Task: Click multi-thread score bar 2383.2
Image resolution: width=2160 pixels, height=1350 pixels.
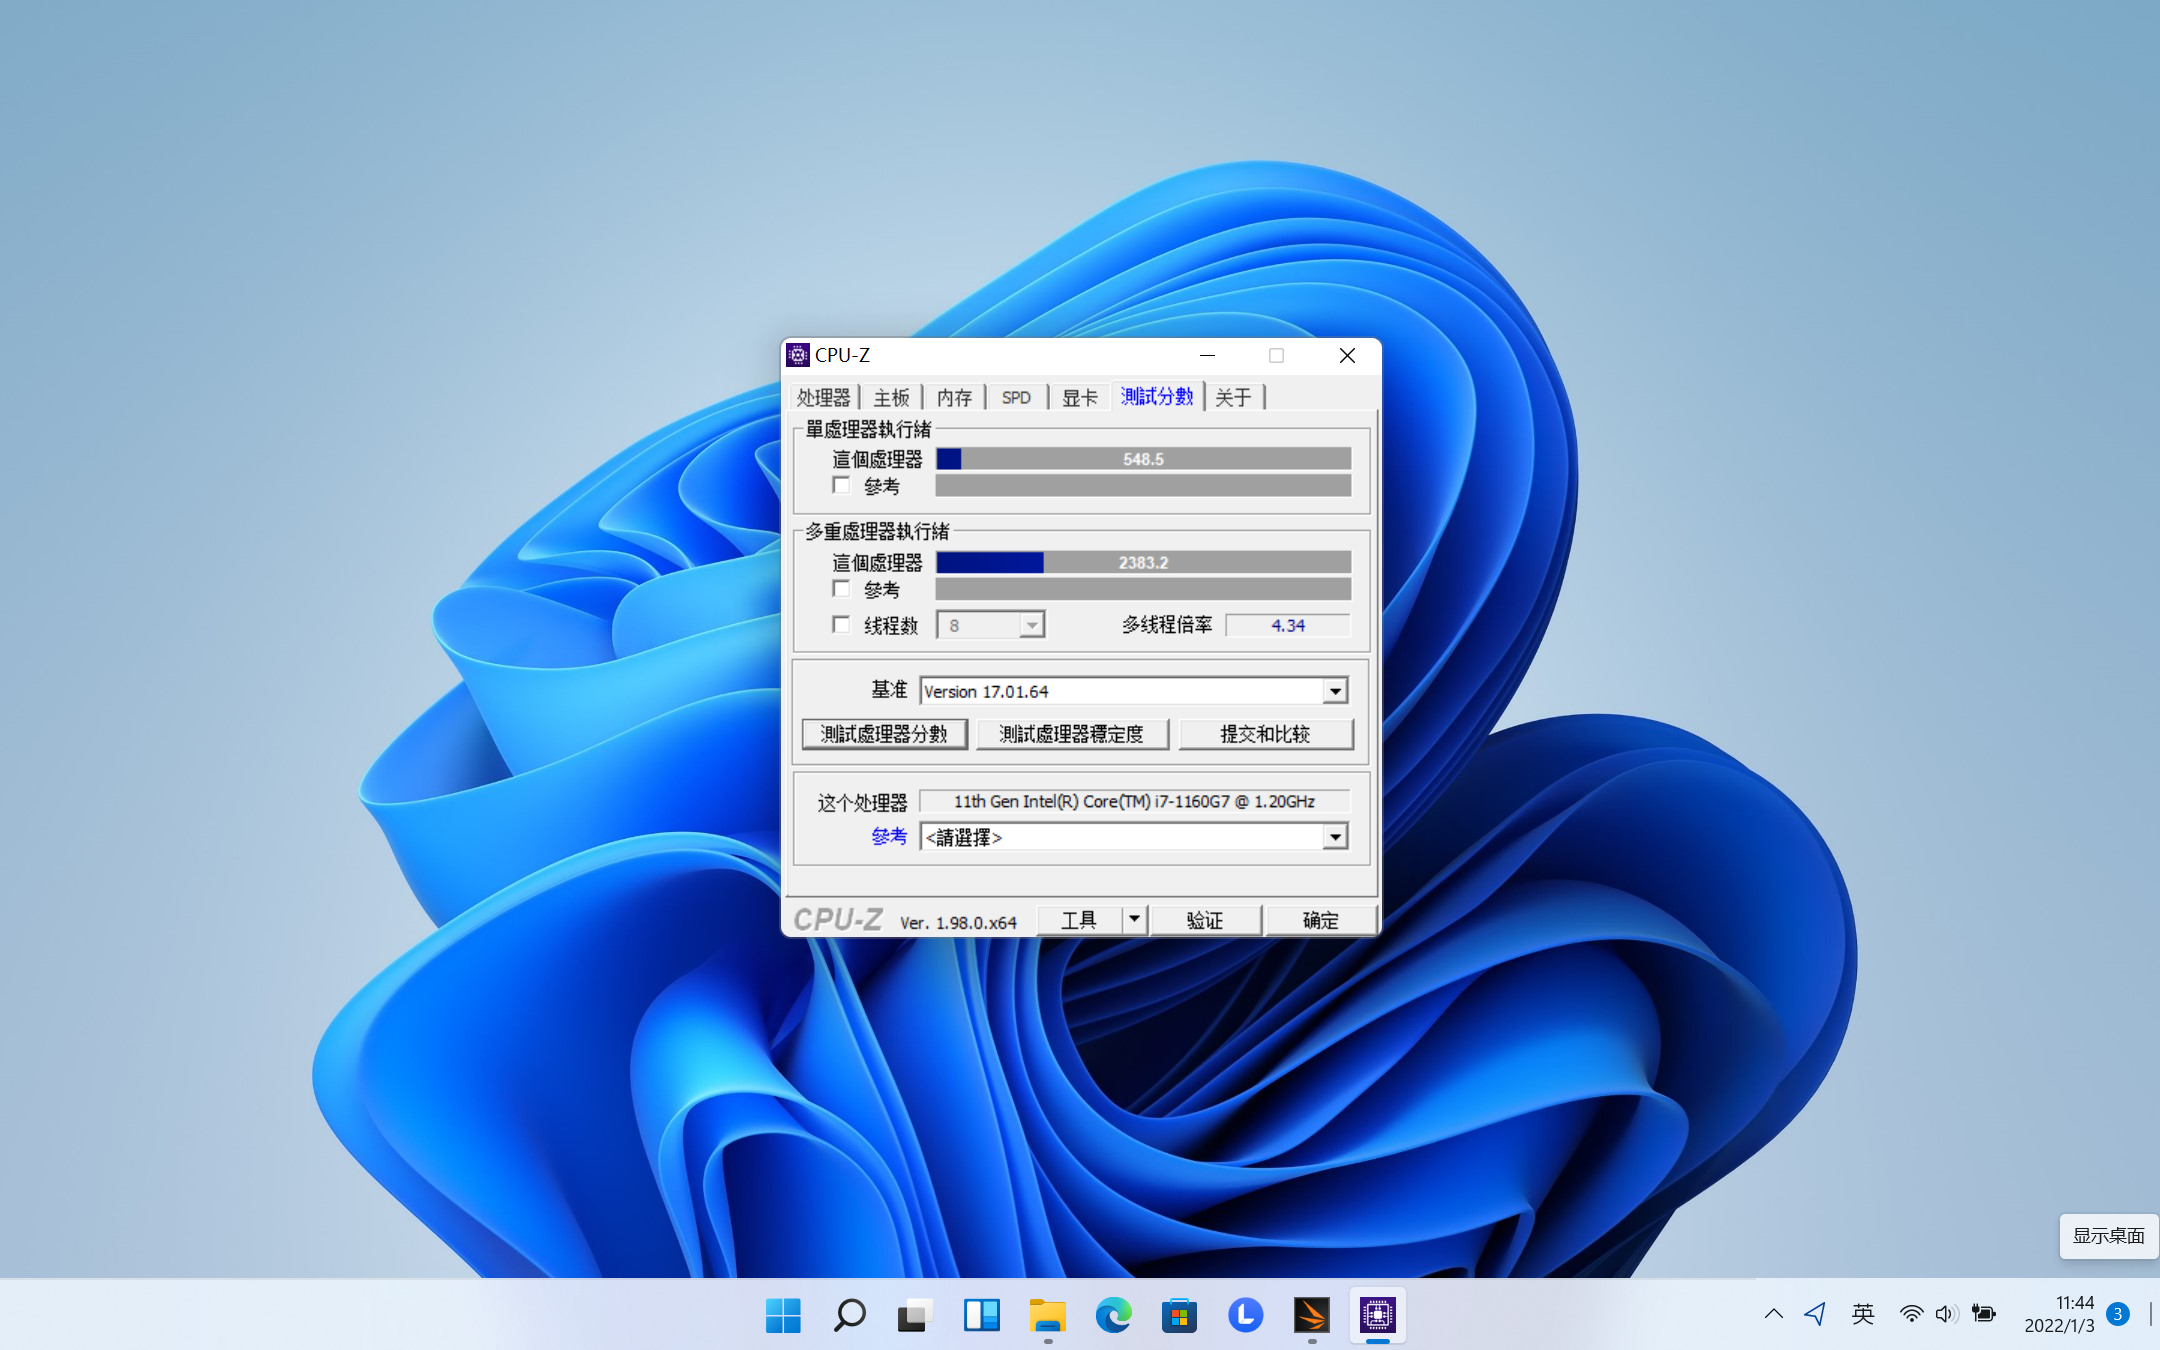Action: point(1143,562)
